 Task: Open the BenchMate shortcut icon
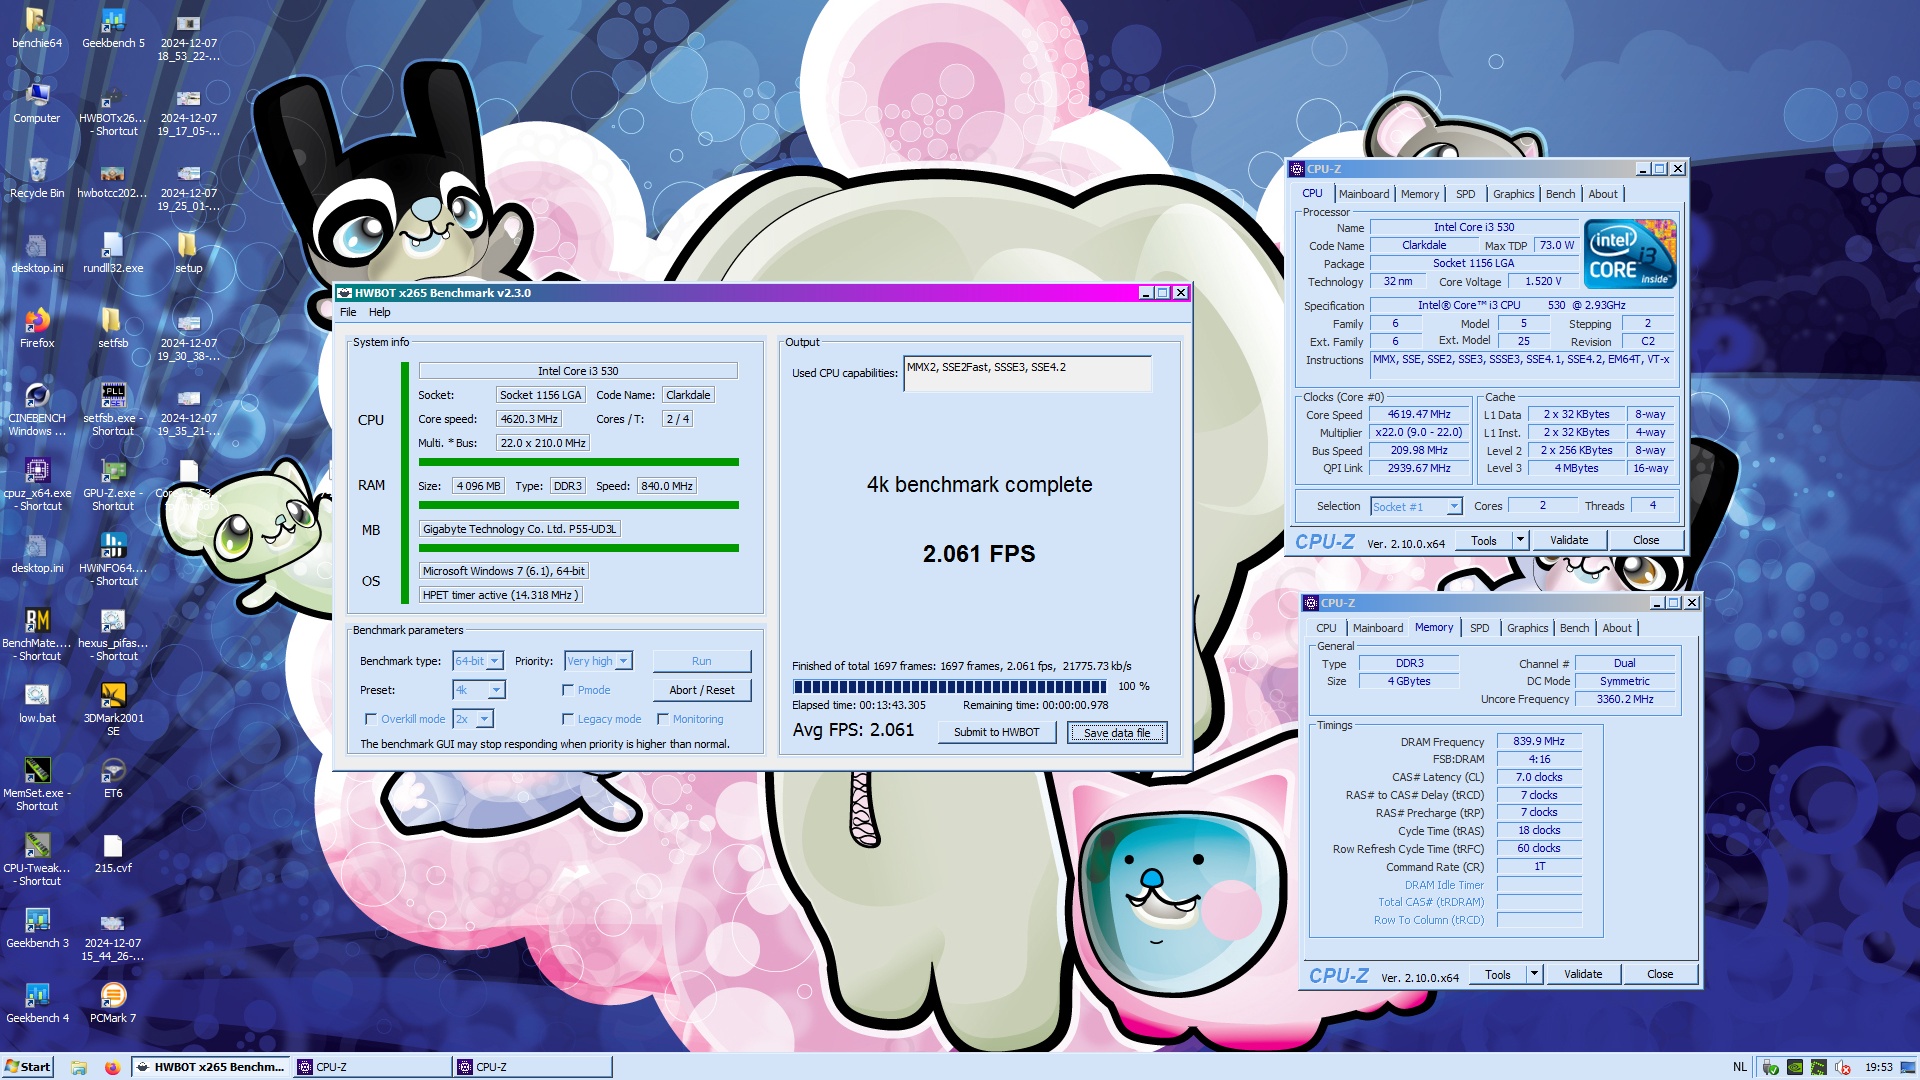[x=37, y=634]
